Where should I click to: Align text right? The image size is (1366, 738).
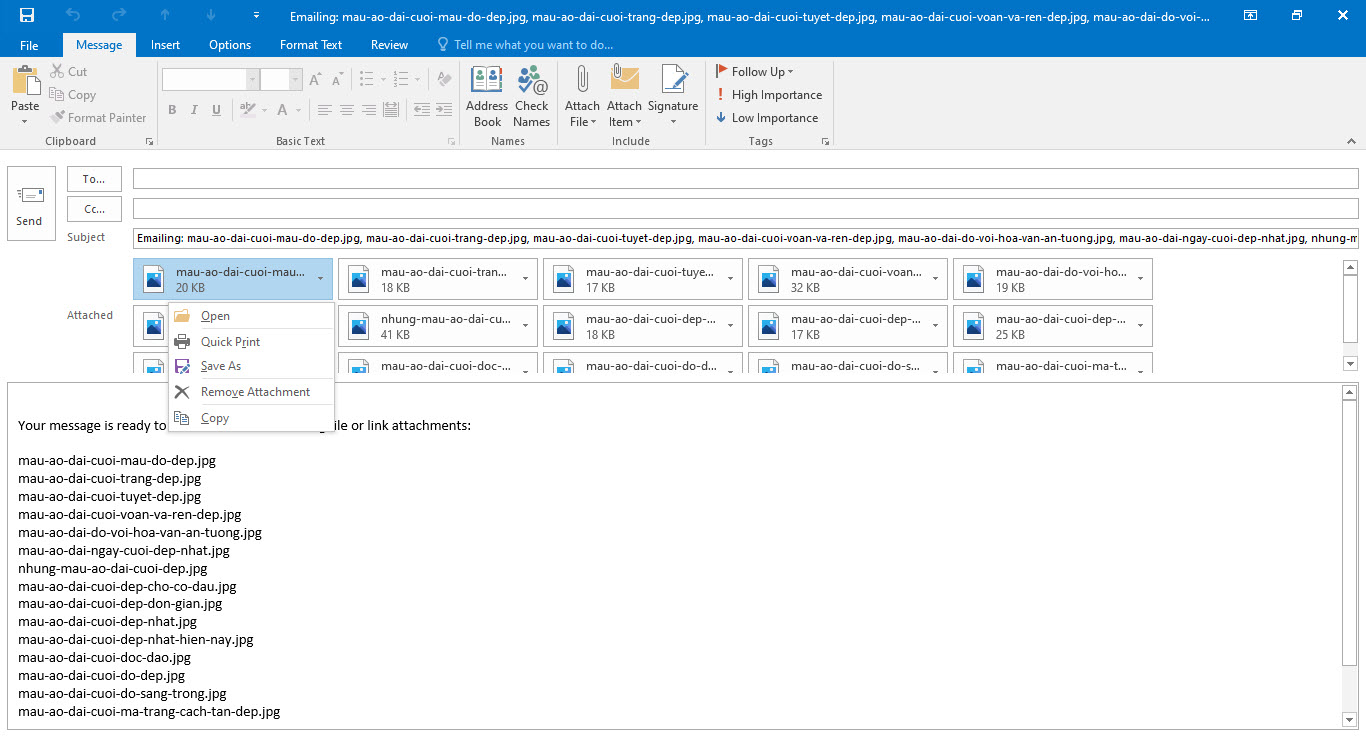coord(369,110)
